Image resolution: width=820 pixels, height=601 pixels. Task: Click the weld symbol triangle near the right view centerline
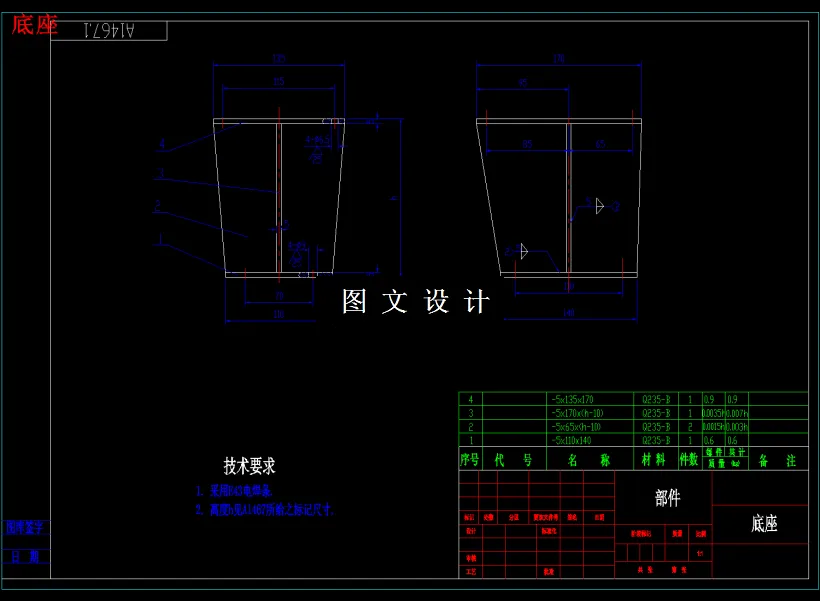coord(599,207)
